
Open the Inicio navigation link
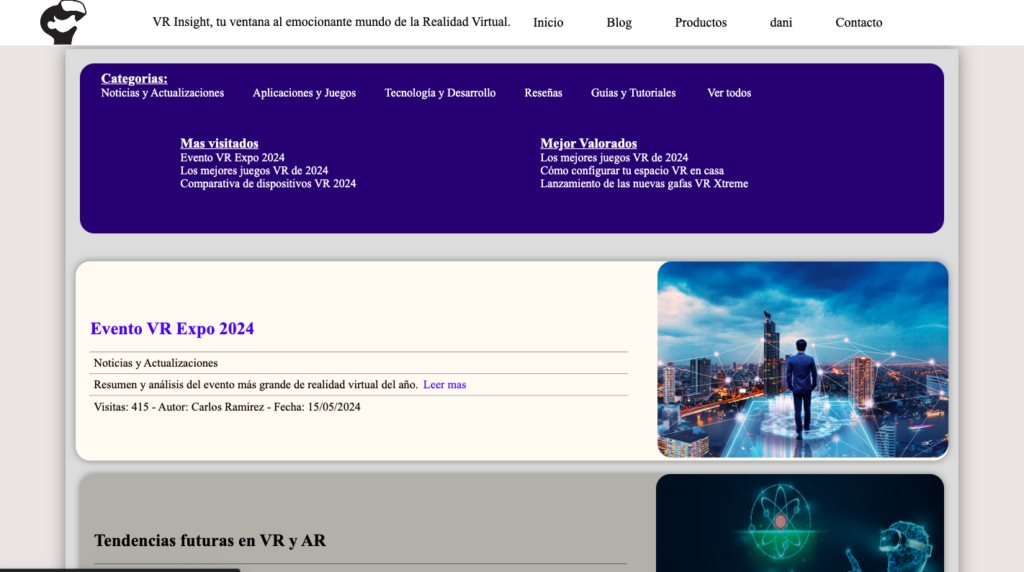[548, 22]
